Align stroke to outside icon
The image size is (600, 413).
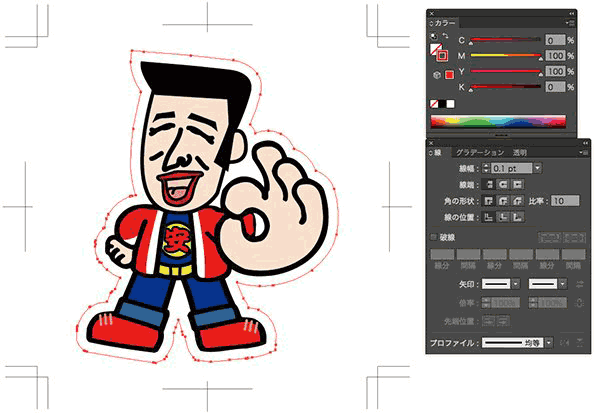(x=517, y=217)
